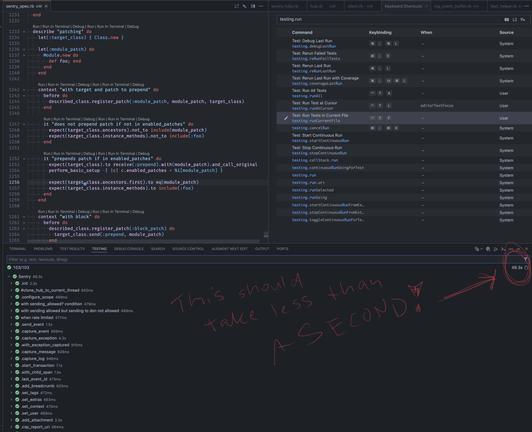
Task: Click the Source column header
Action: [x=506, y=33]
